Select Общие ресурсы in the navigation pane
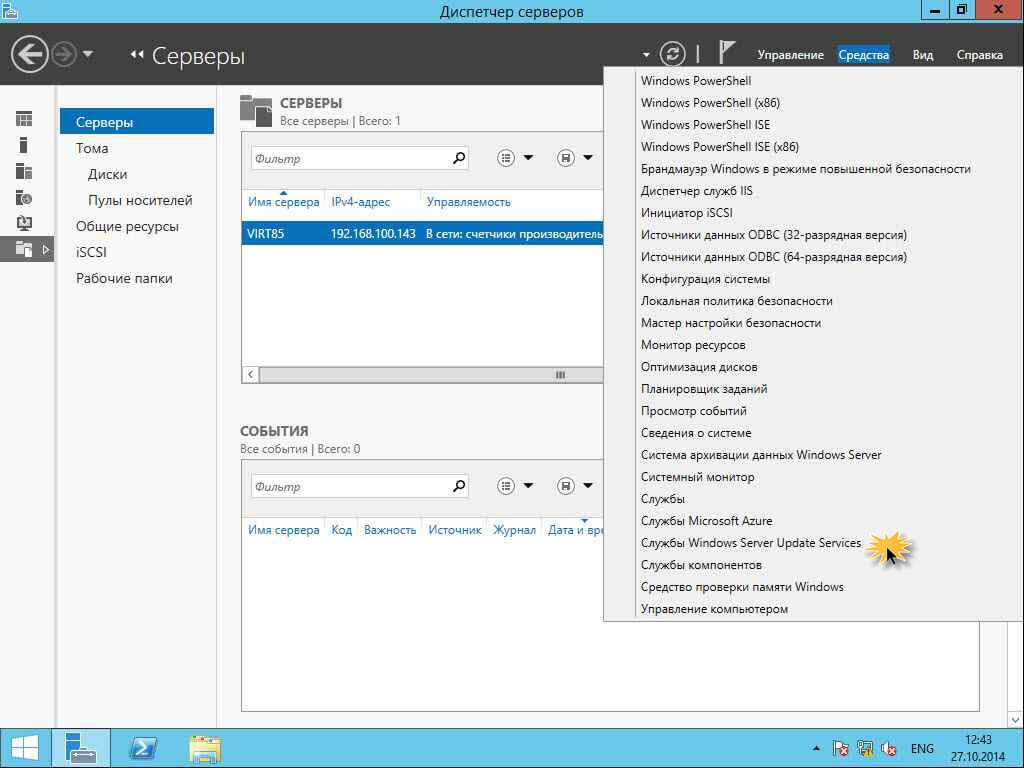Image resolution: width=1024 pixels, height=768 pixels. 127,227
